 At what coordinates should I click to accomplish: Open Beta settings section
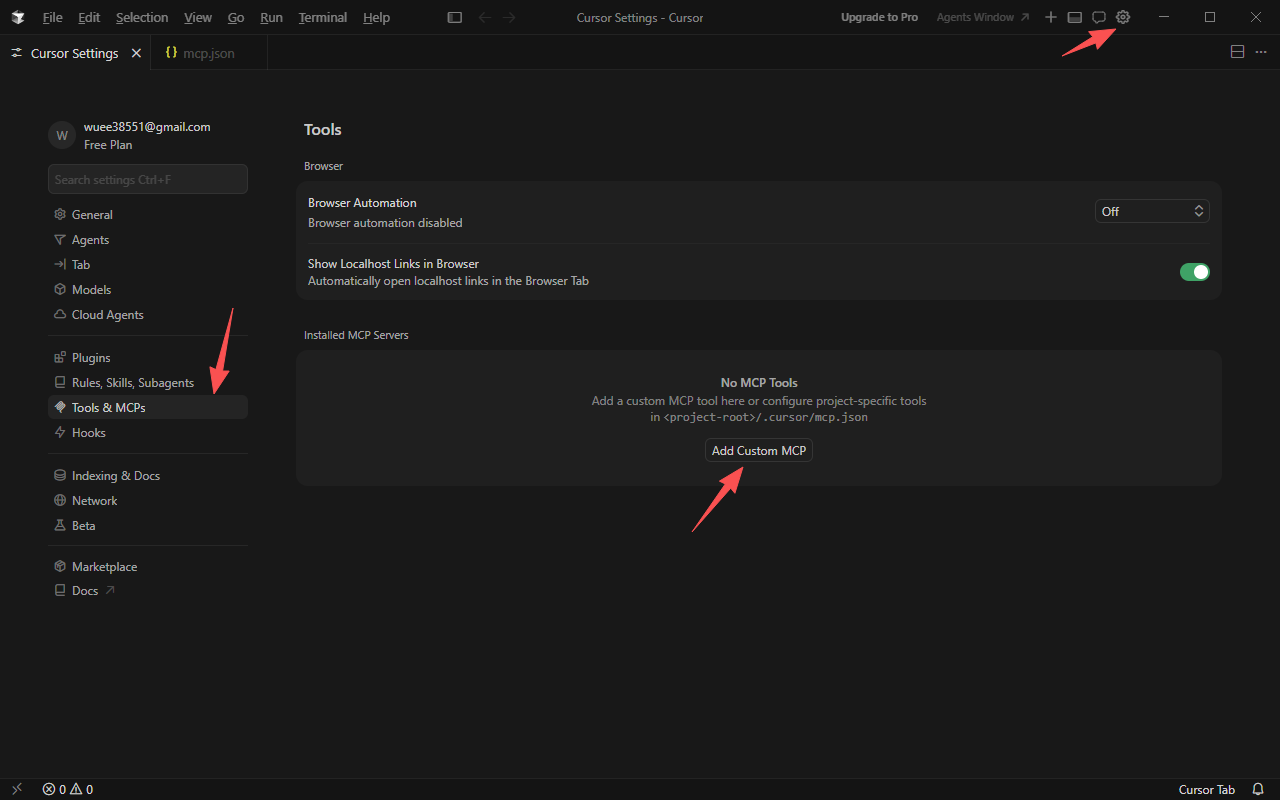click(x=148, y=526)
